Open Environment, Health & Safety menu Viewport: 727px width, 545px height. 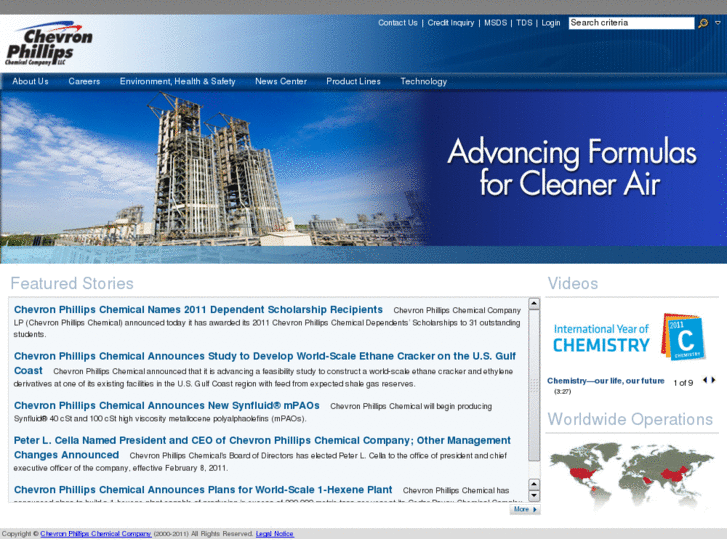click(178, 81)
